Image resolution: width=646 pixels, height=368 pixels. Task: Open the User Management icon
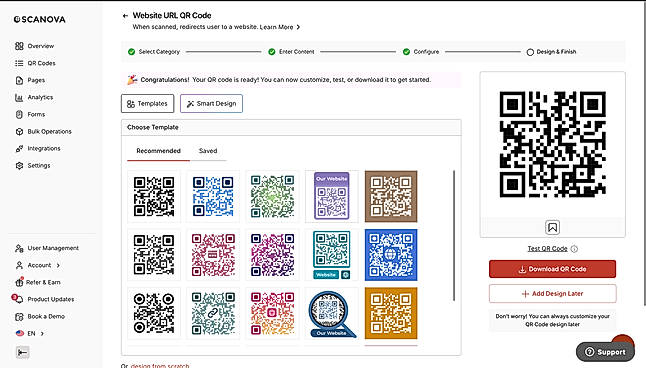[x=19, y=248]
